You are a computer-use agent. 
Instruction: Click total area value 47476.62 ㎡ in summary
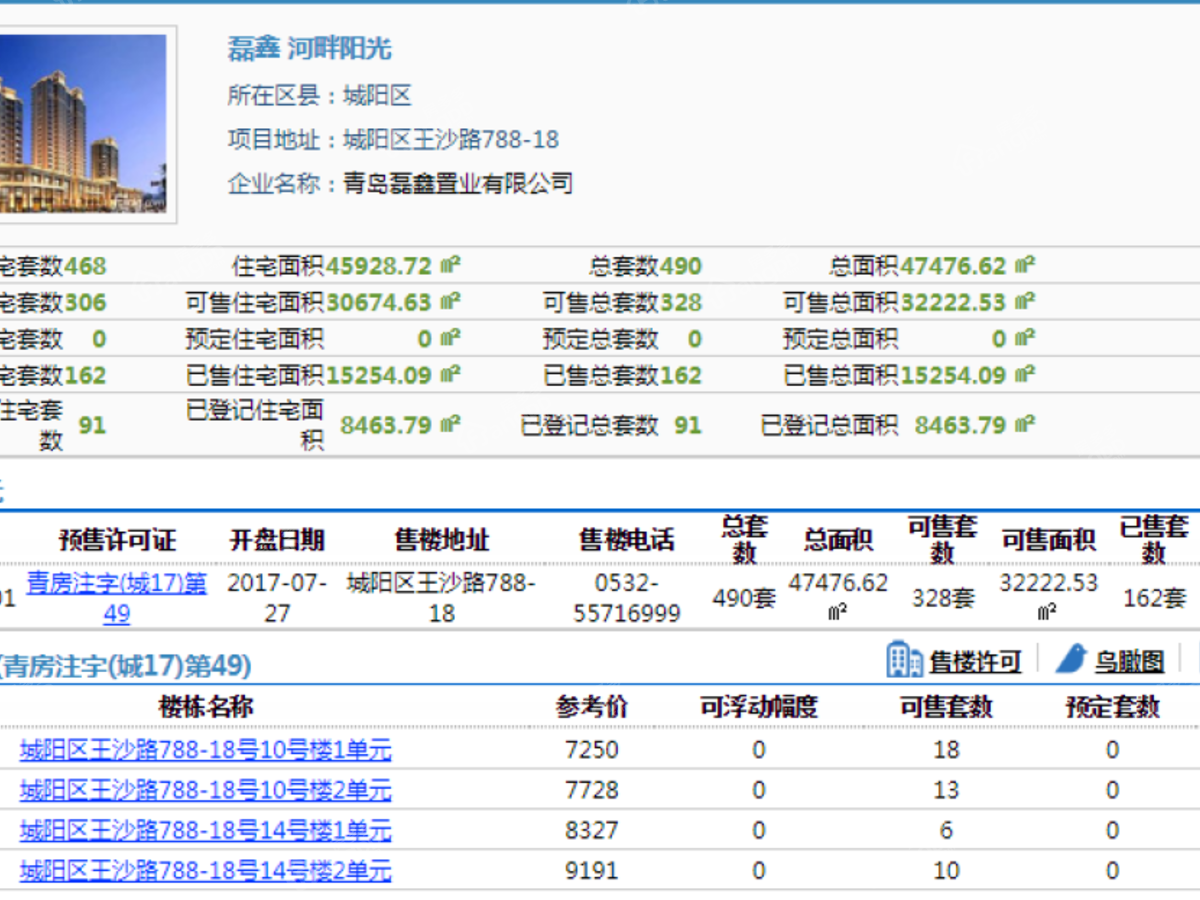coord(968,266)
